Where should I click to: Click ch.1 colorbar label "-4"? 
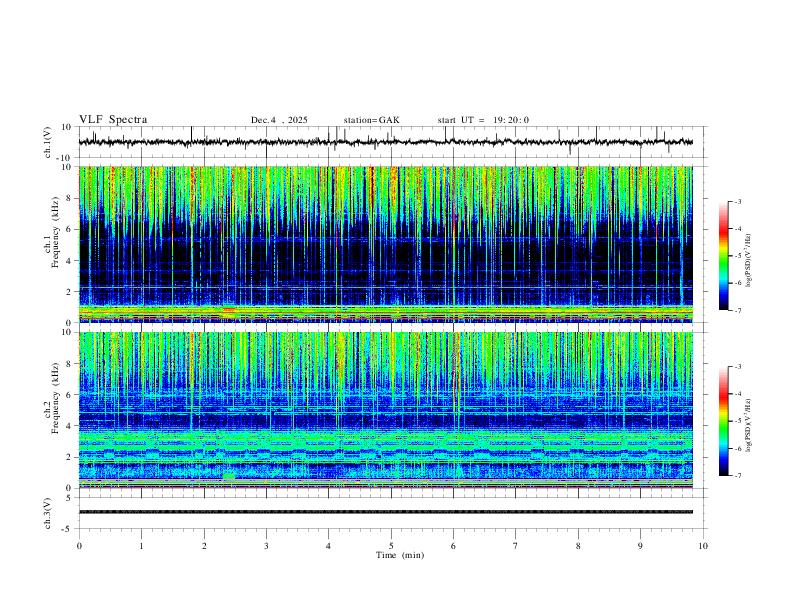coord(738,229)
